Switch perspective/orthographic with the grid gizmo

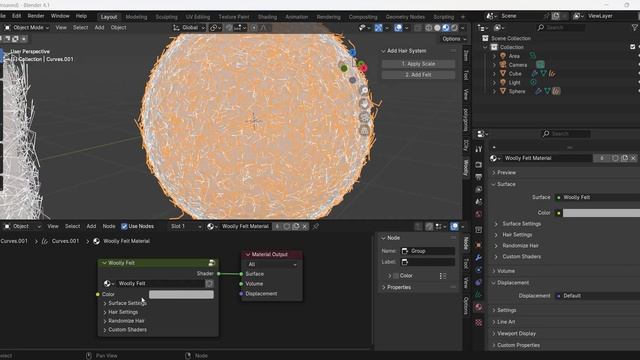(364, 131)
